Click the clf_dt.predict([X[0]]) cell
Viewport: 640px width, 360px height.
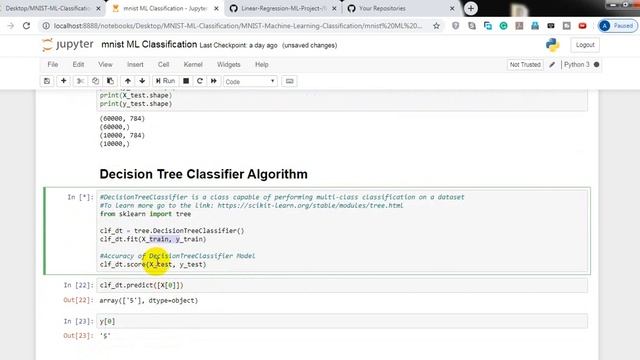(x=342, y=285)
